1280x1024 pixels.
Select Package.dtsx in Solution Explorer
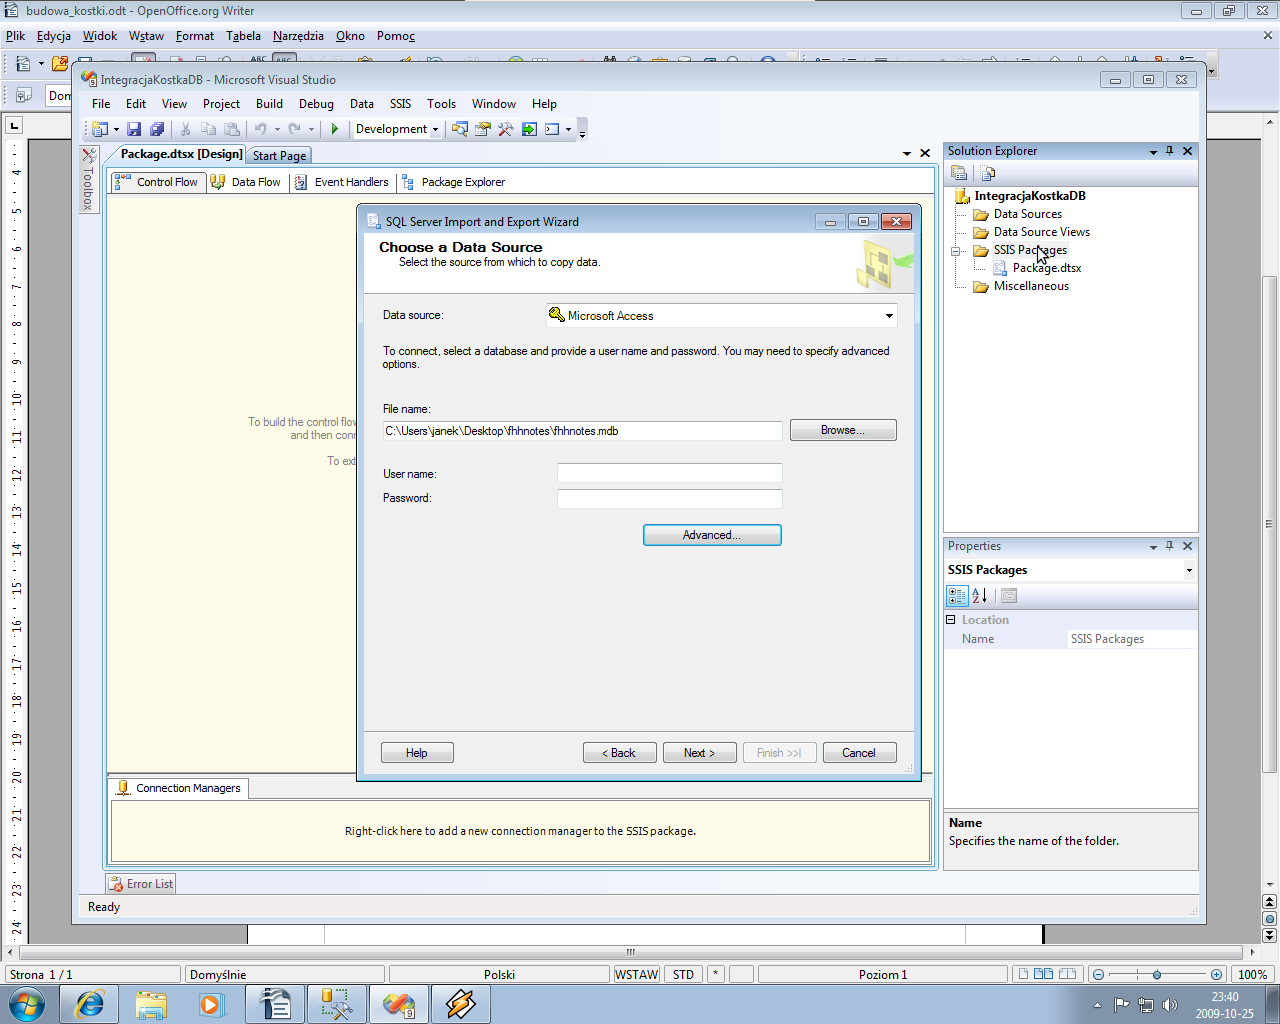(x=1046, y=268)
